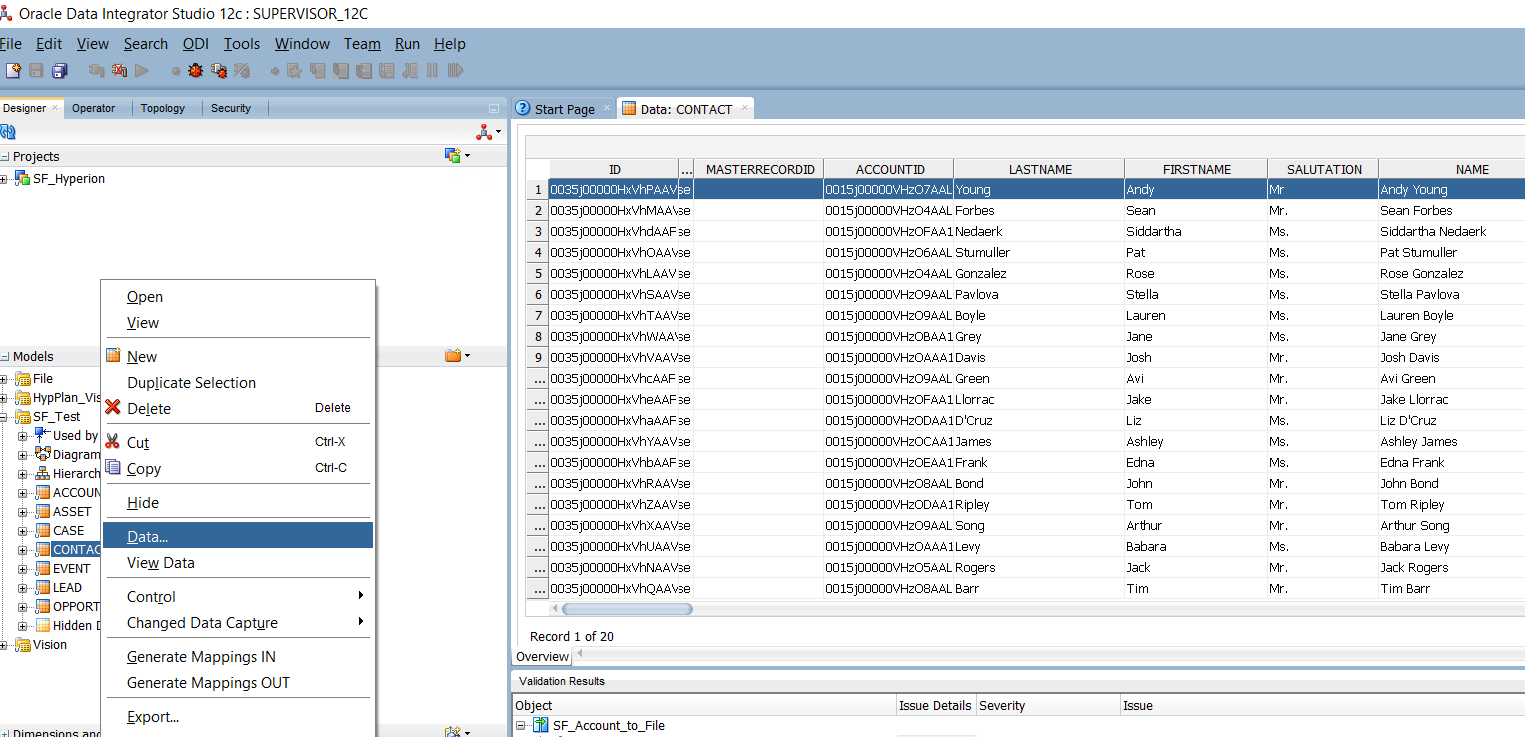Select the Overview tab below the grid

[542, 657]
